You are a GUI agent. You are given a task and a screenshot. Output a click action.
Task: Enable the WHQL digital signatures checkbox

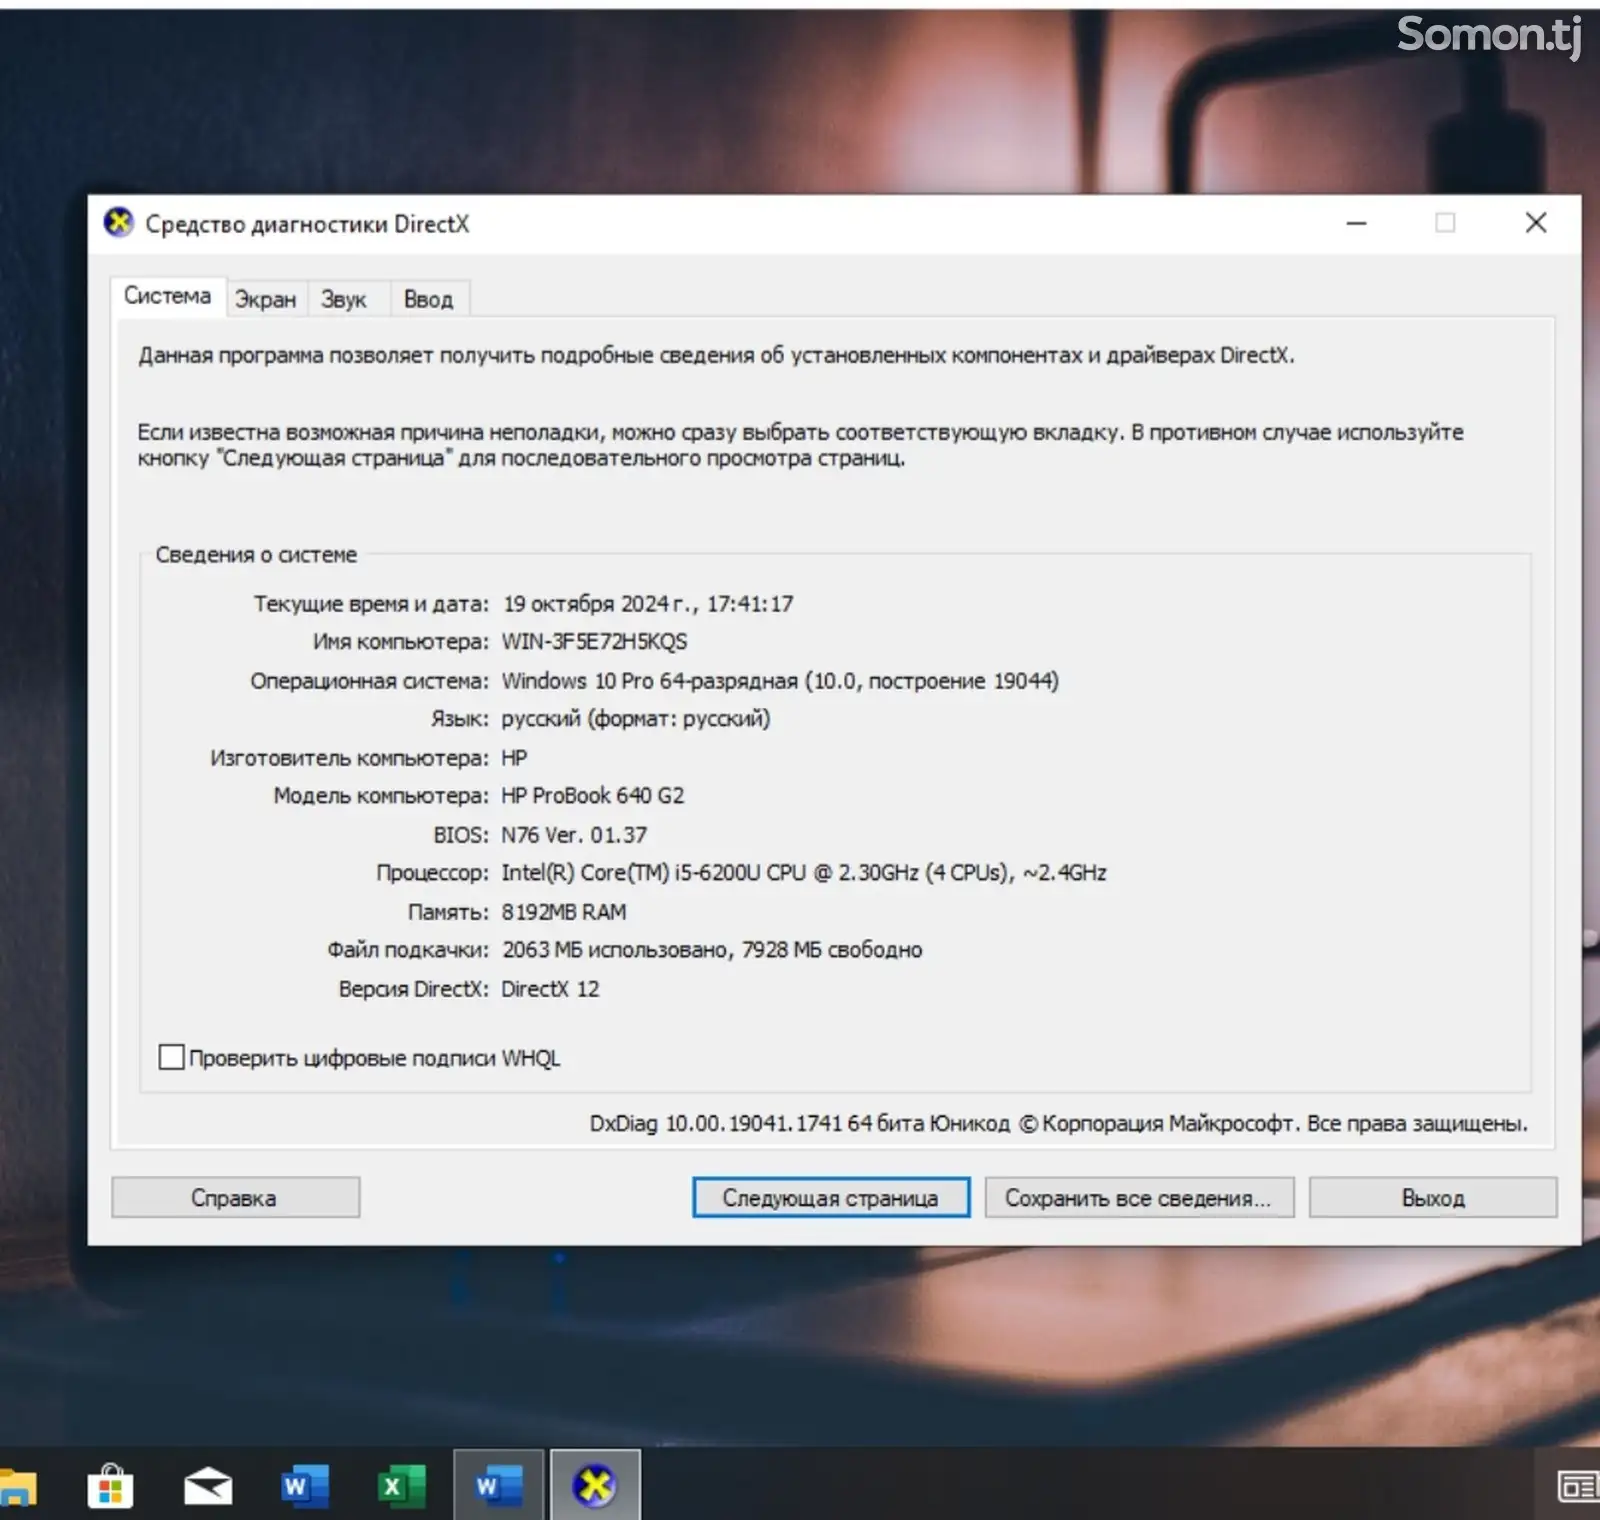pyautogui.click(x=171, y=1057)
